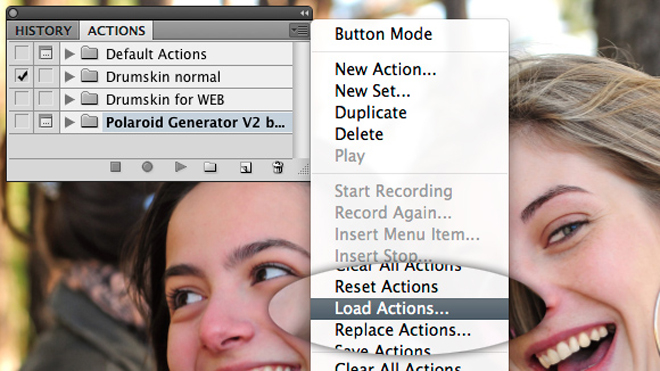The image size is (660, 371).
Task: Click the panel resize grip corner
Action: (303, 169)
